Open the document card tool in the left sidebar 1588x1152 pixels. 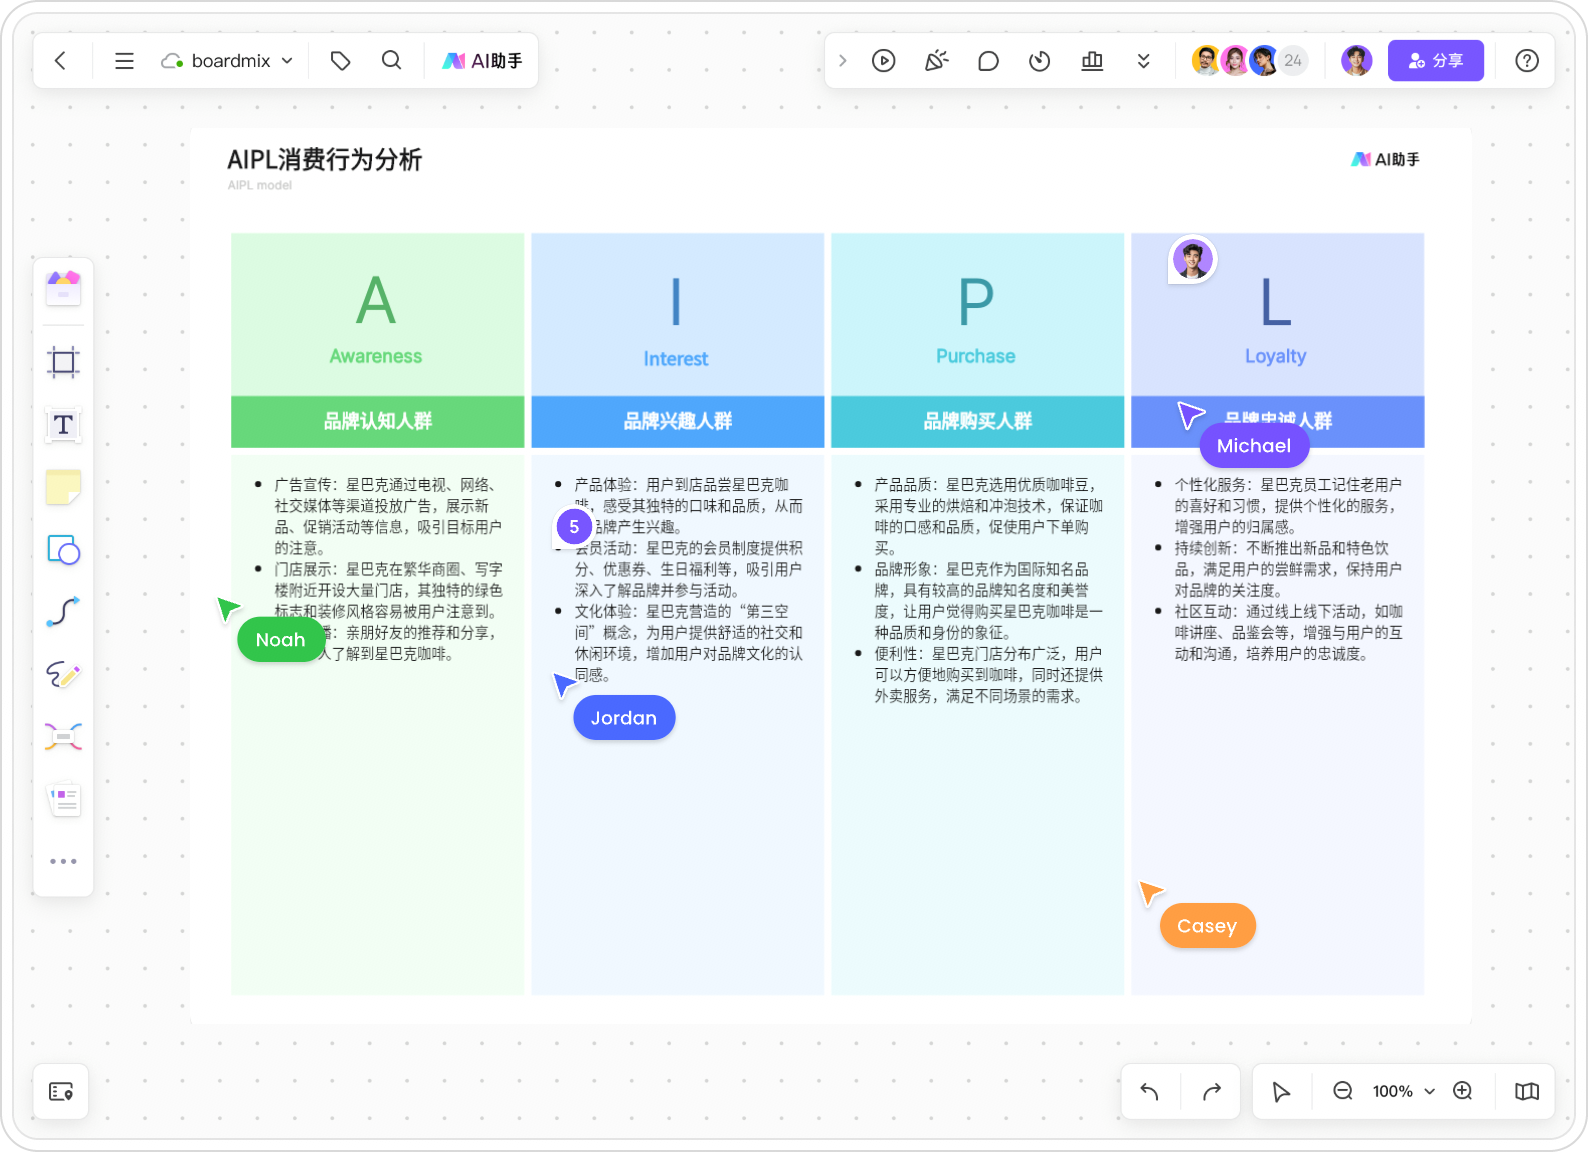click(x=63, y=799)
